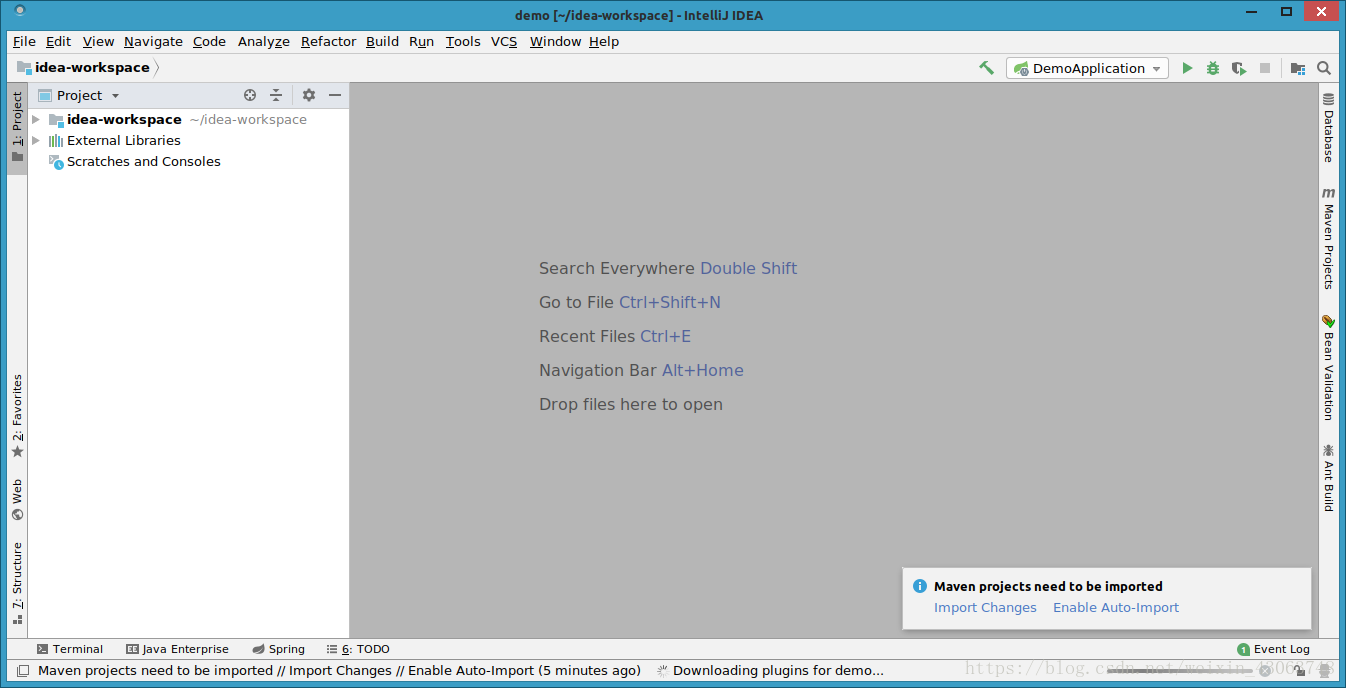Open the 7: Structure side tab

(x=17, y=583)
